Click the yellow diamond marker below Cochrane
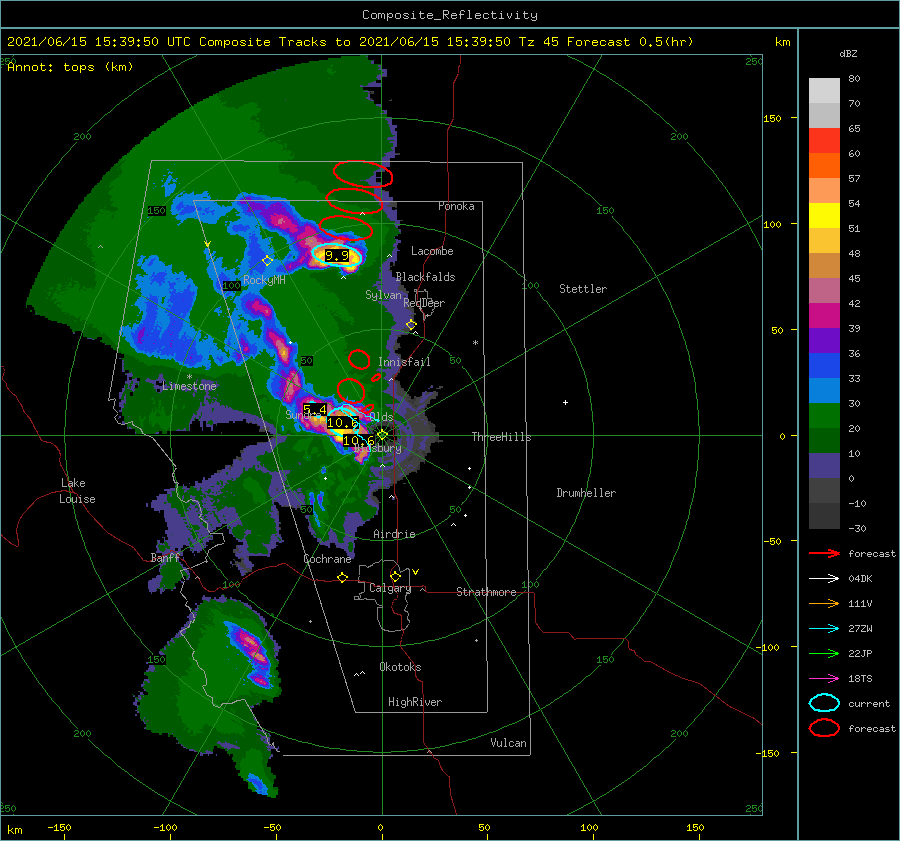 (x=343, y=577)
